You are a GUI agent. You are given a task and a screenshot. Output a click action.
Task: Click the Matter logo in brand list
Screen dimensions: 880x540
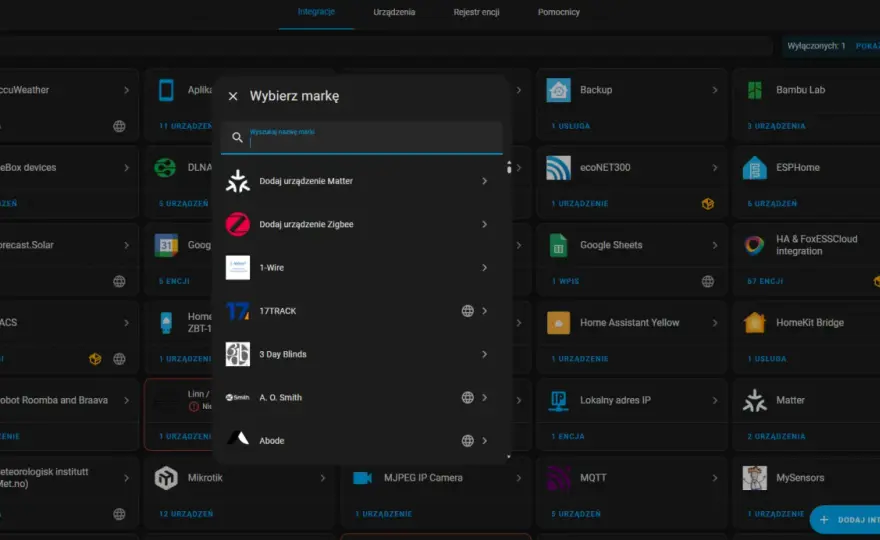coord(237,181)
